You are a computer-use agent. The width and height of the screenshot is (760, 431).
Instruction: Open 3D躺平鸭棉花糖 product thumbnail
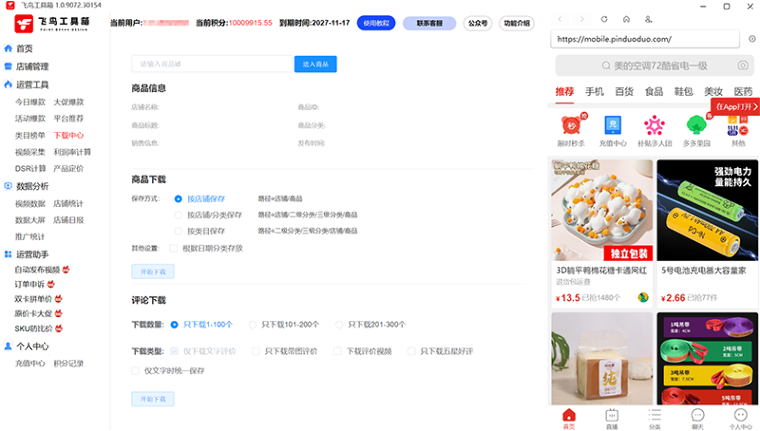(602, 210)
